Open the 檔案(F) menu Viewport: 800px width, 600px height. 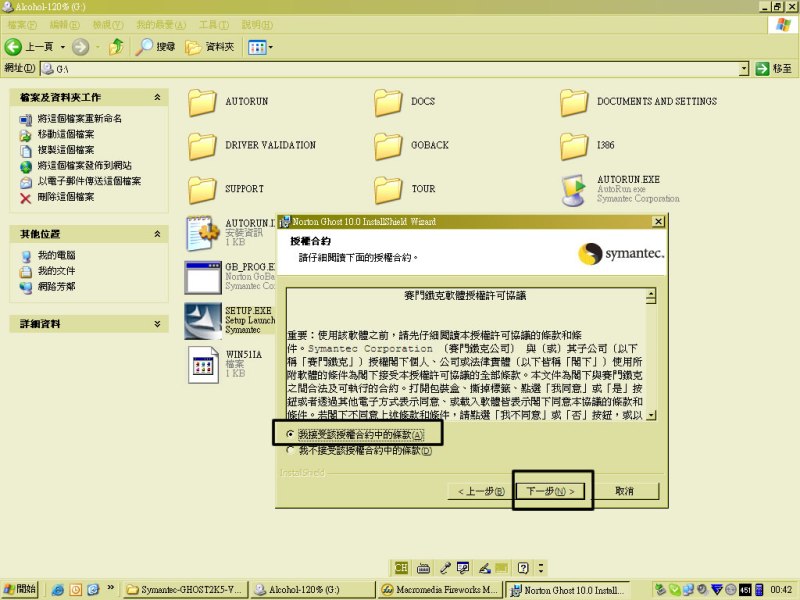pyautogui.click(x=22, y=24)
